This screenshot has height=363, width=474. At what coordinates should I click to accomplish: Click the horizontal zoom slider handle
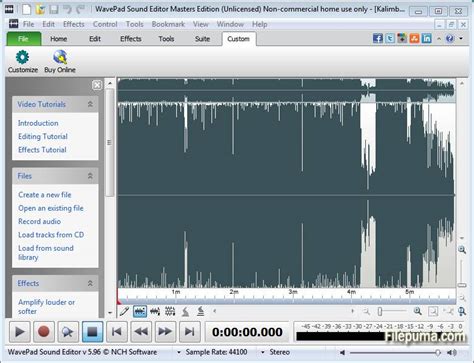coord(380,311)
